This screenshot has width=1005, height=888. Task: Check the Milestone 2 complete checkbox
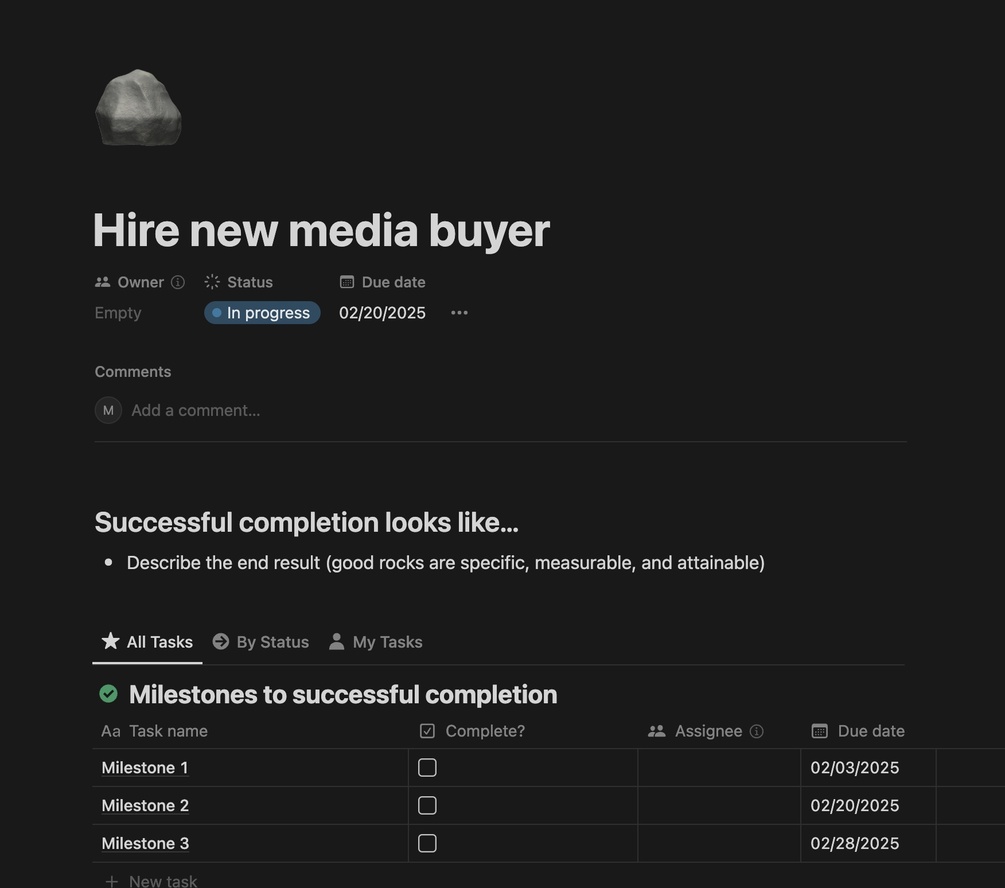428,805
